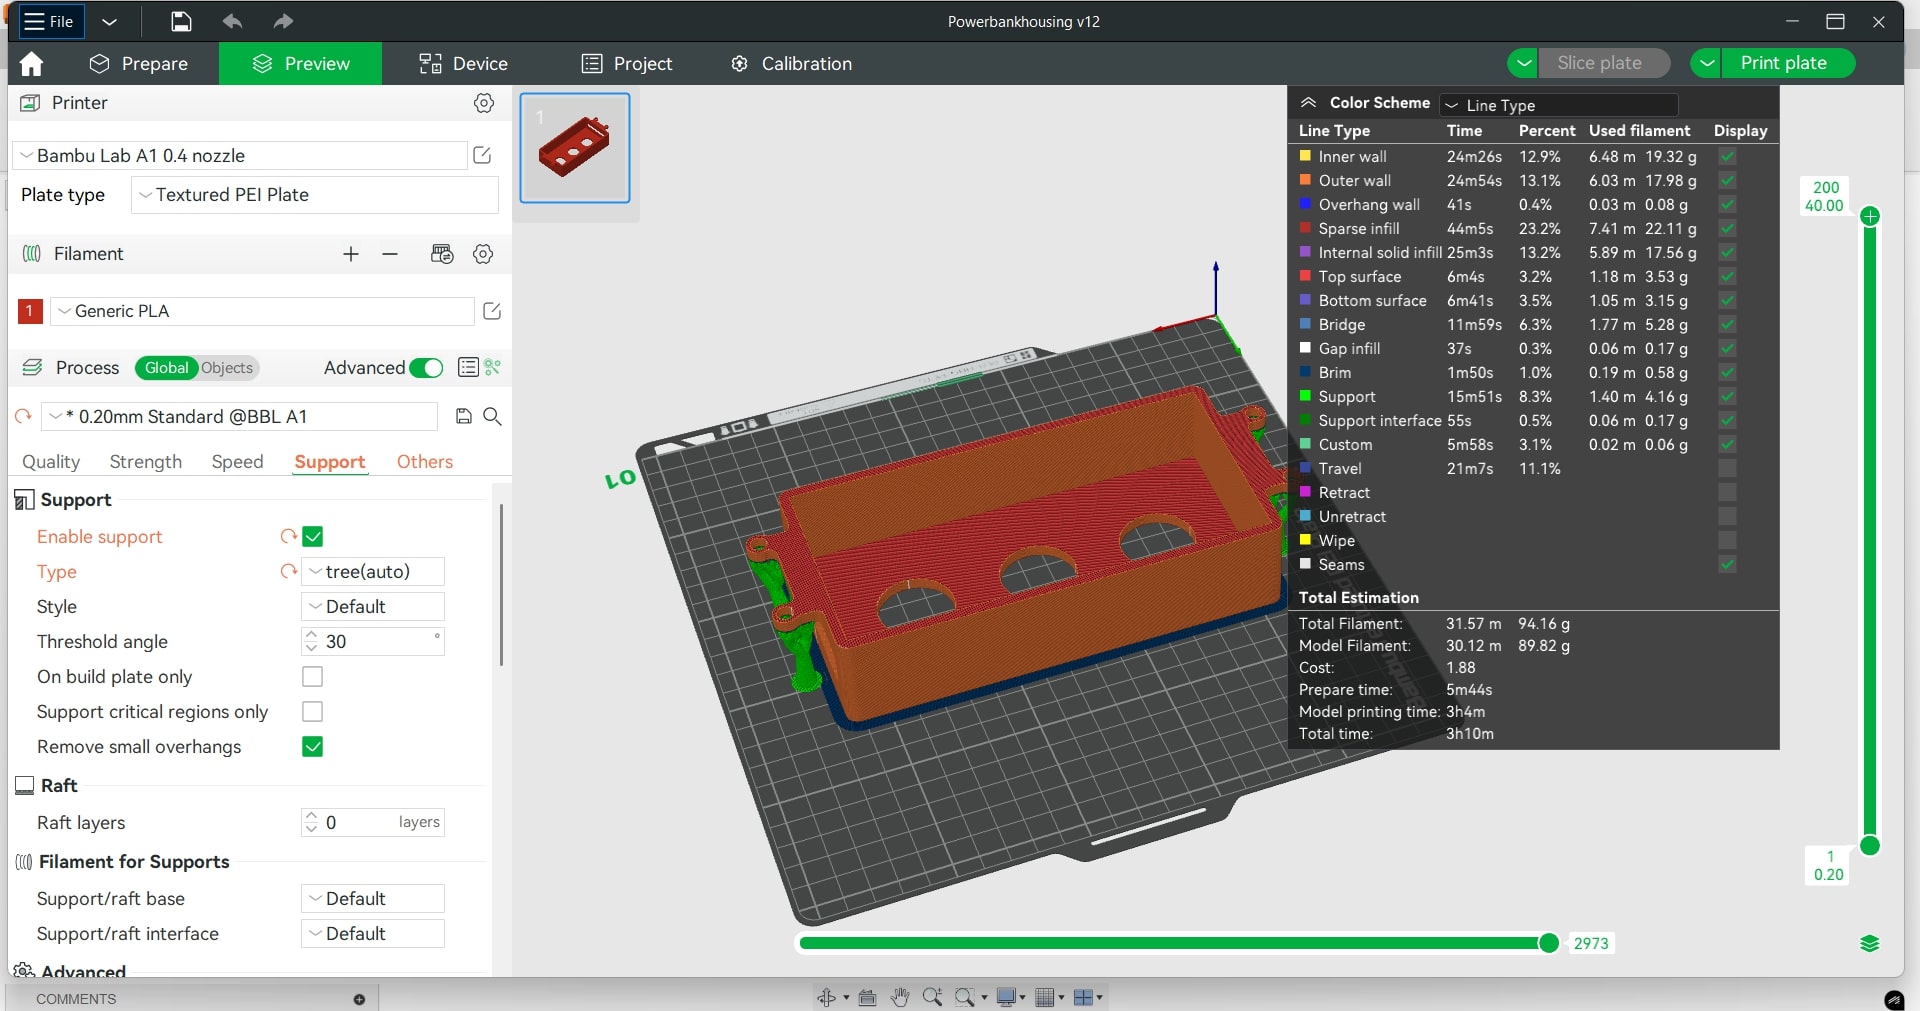
Task: Open Printer settings gear
Action: 484,103
